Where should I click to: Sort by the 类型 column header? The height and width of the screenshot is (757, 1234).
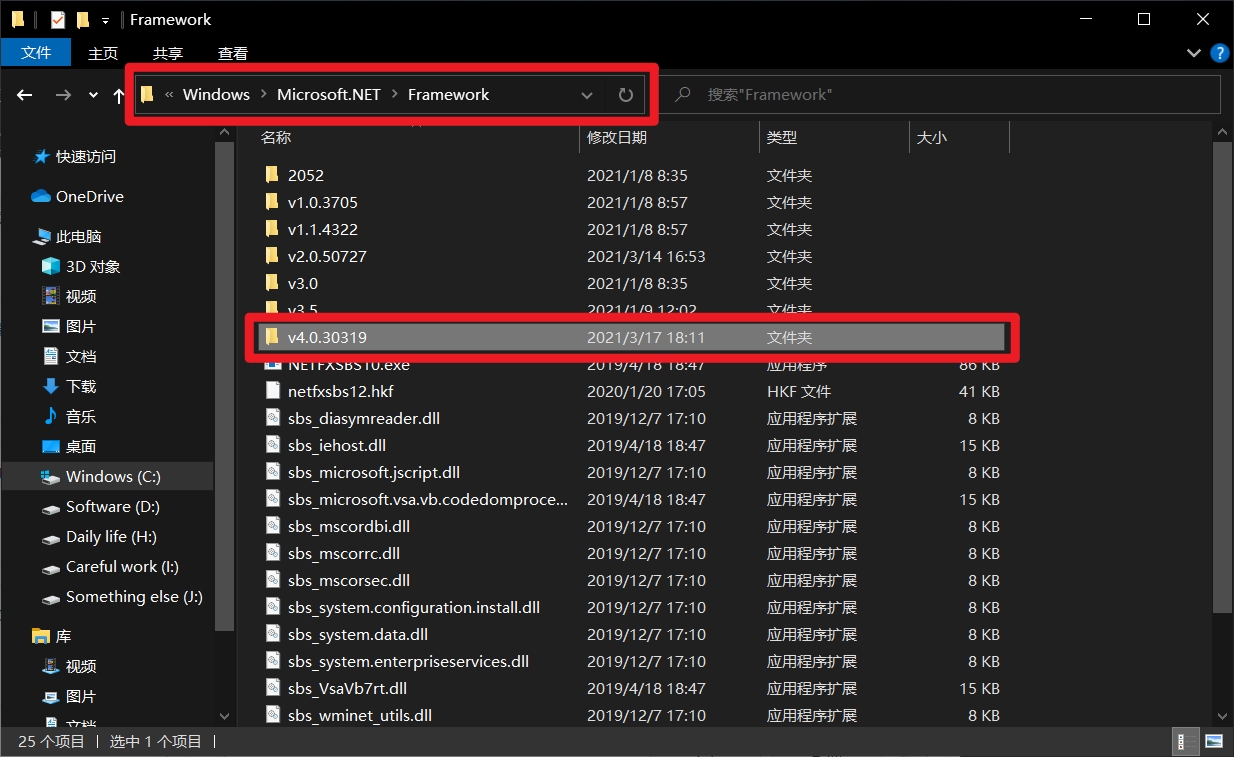click(782, 137)
